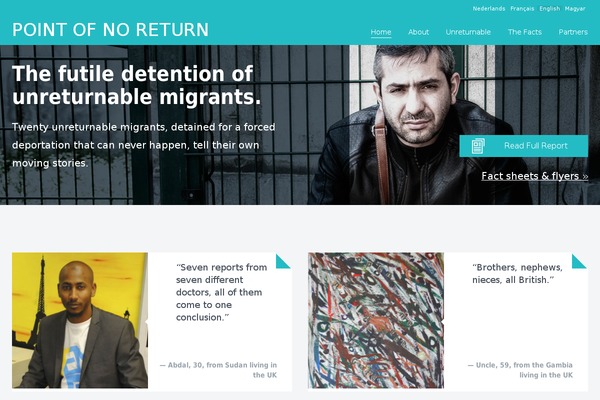Switch language to English
This screenshot has height=400, width=600.
coord(549,8)
